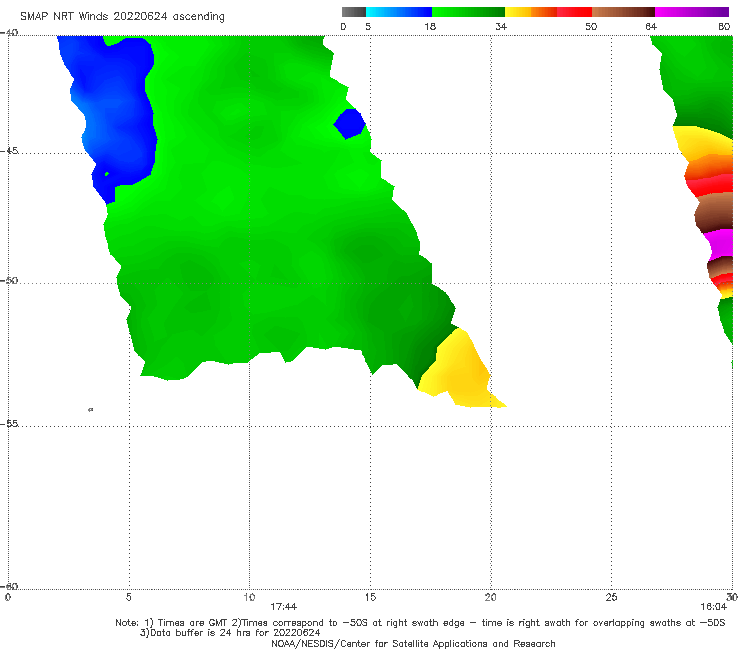Click the "34" label under the color bar
This screenshot has height=650, width=740.
coord(501,27)
